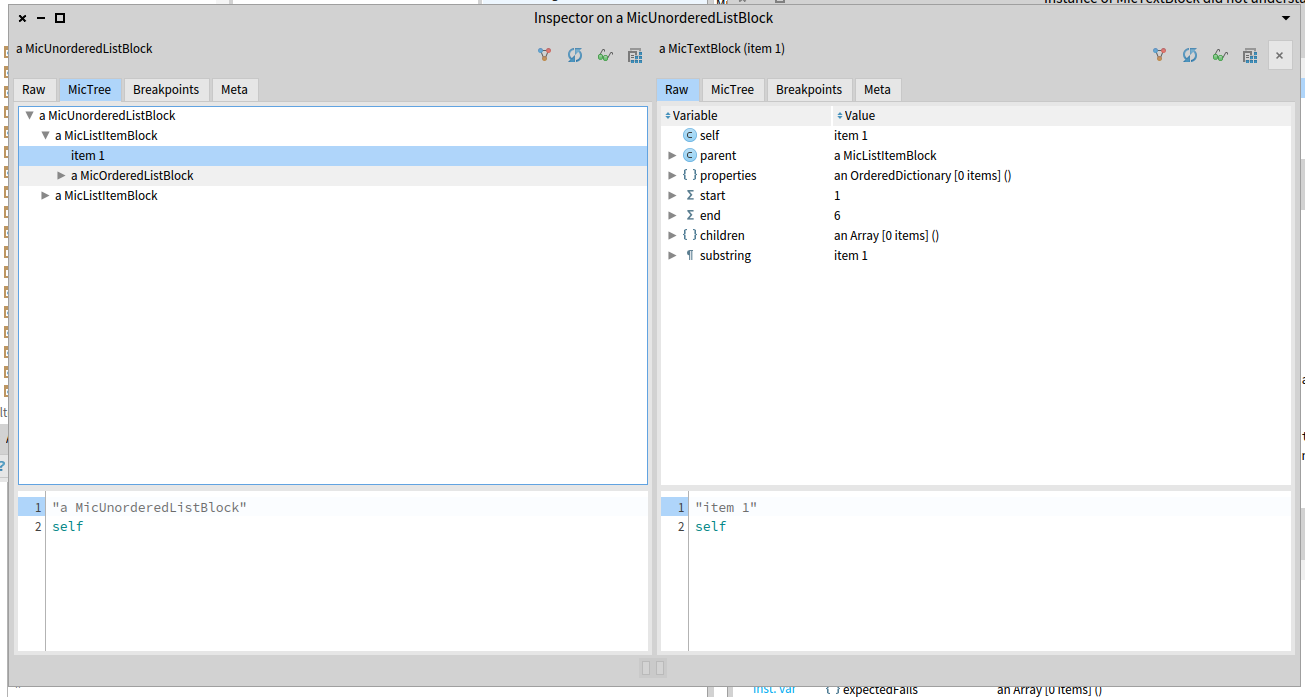Expand the substring variable row
Viewport: 1305px width, 697px height.
pos(672,255)
